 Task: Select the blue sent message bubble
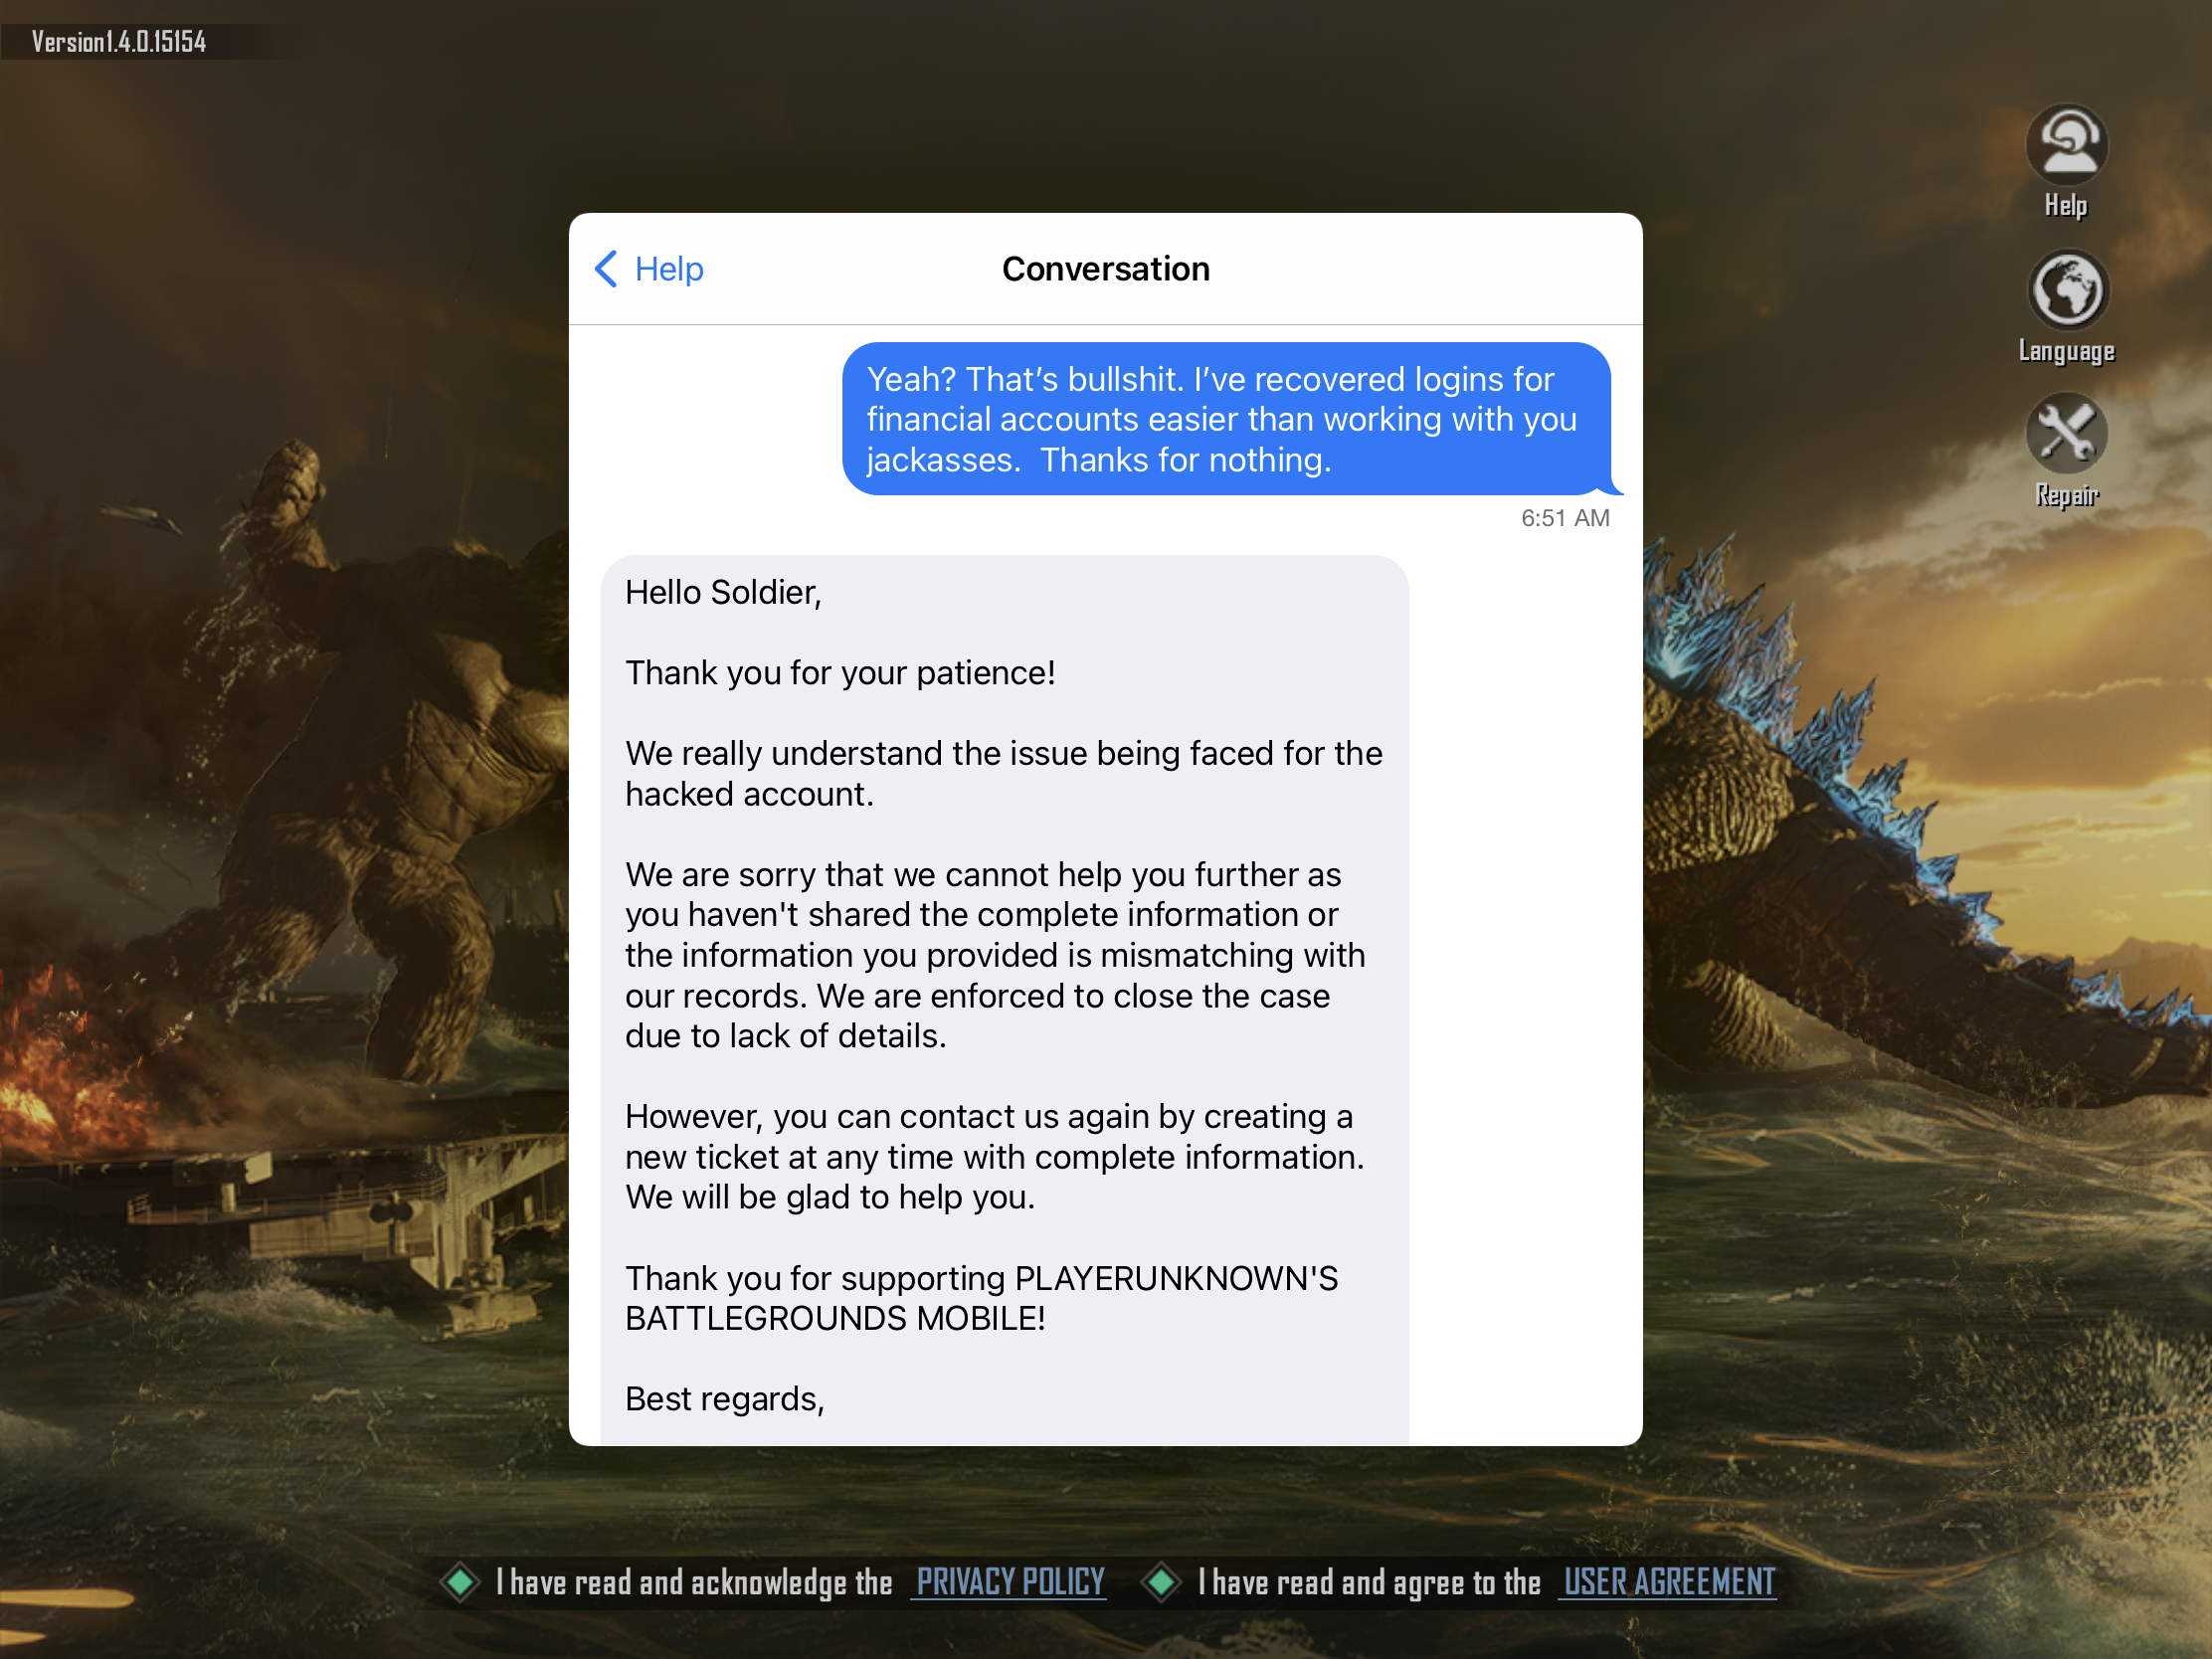pos(1228,419)
